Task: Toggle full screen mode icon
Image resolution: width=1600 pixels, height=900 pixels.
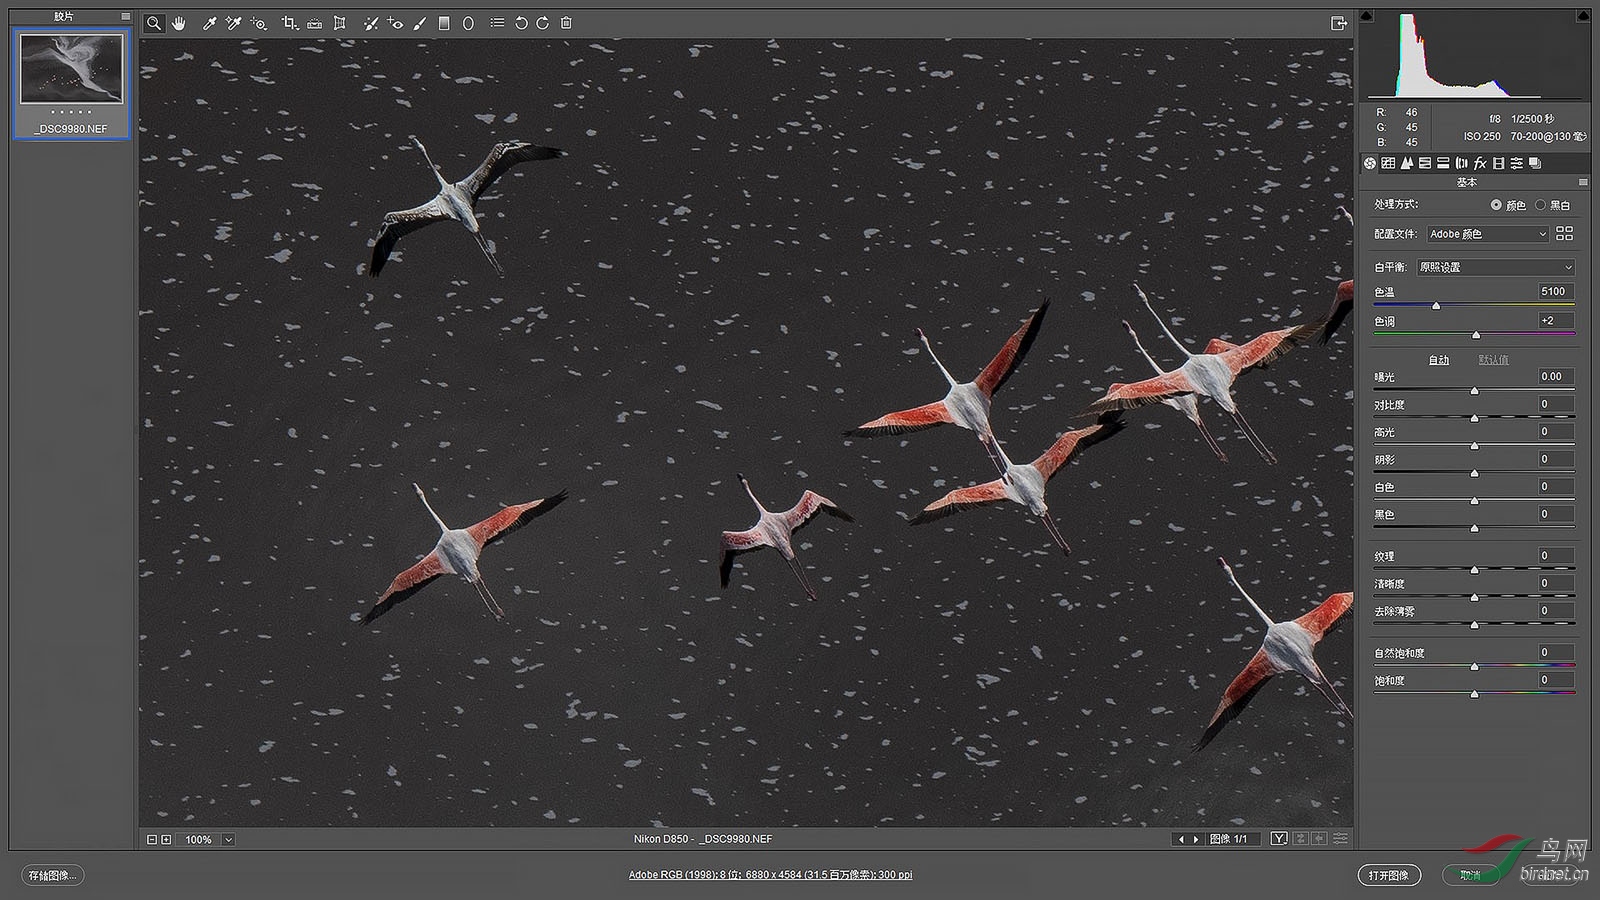Action: coord(1339,23)
